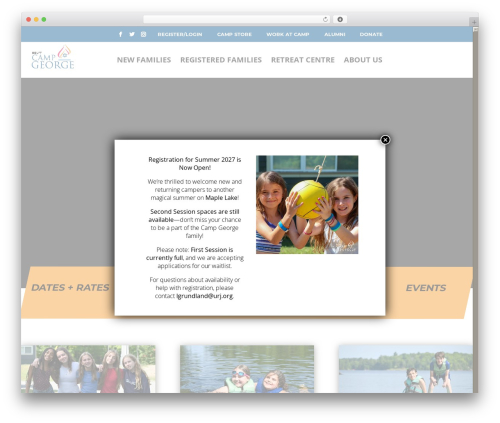Viewport: 500px width, 423px height.
Task: Add a new browser tab
Action: [x=474, y=22]
